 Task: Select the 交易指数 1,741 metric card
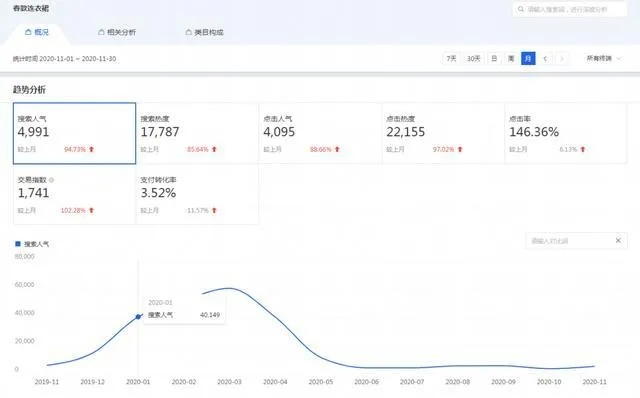(x=74, y=194)
